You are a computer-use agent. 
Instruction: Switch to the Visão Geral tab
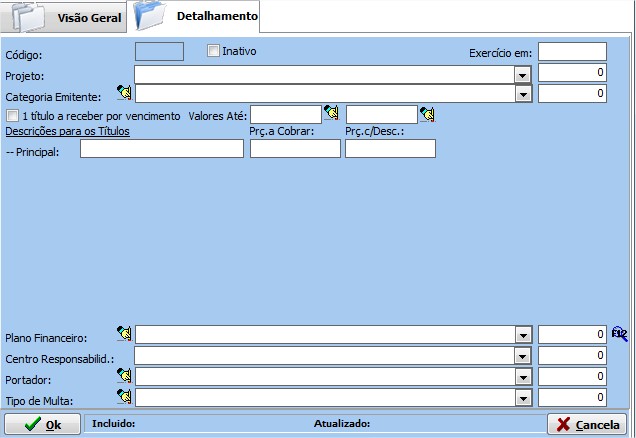point(66,18)
